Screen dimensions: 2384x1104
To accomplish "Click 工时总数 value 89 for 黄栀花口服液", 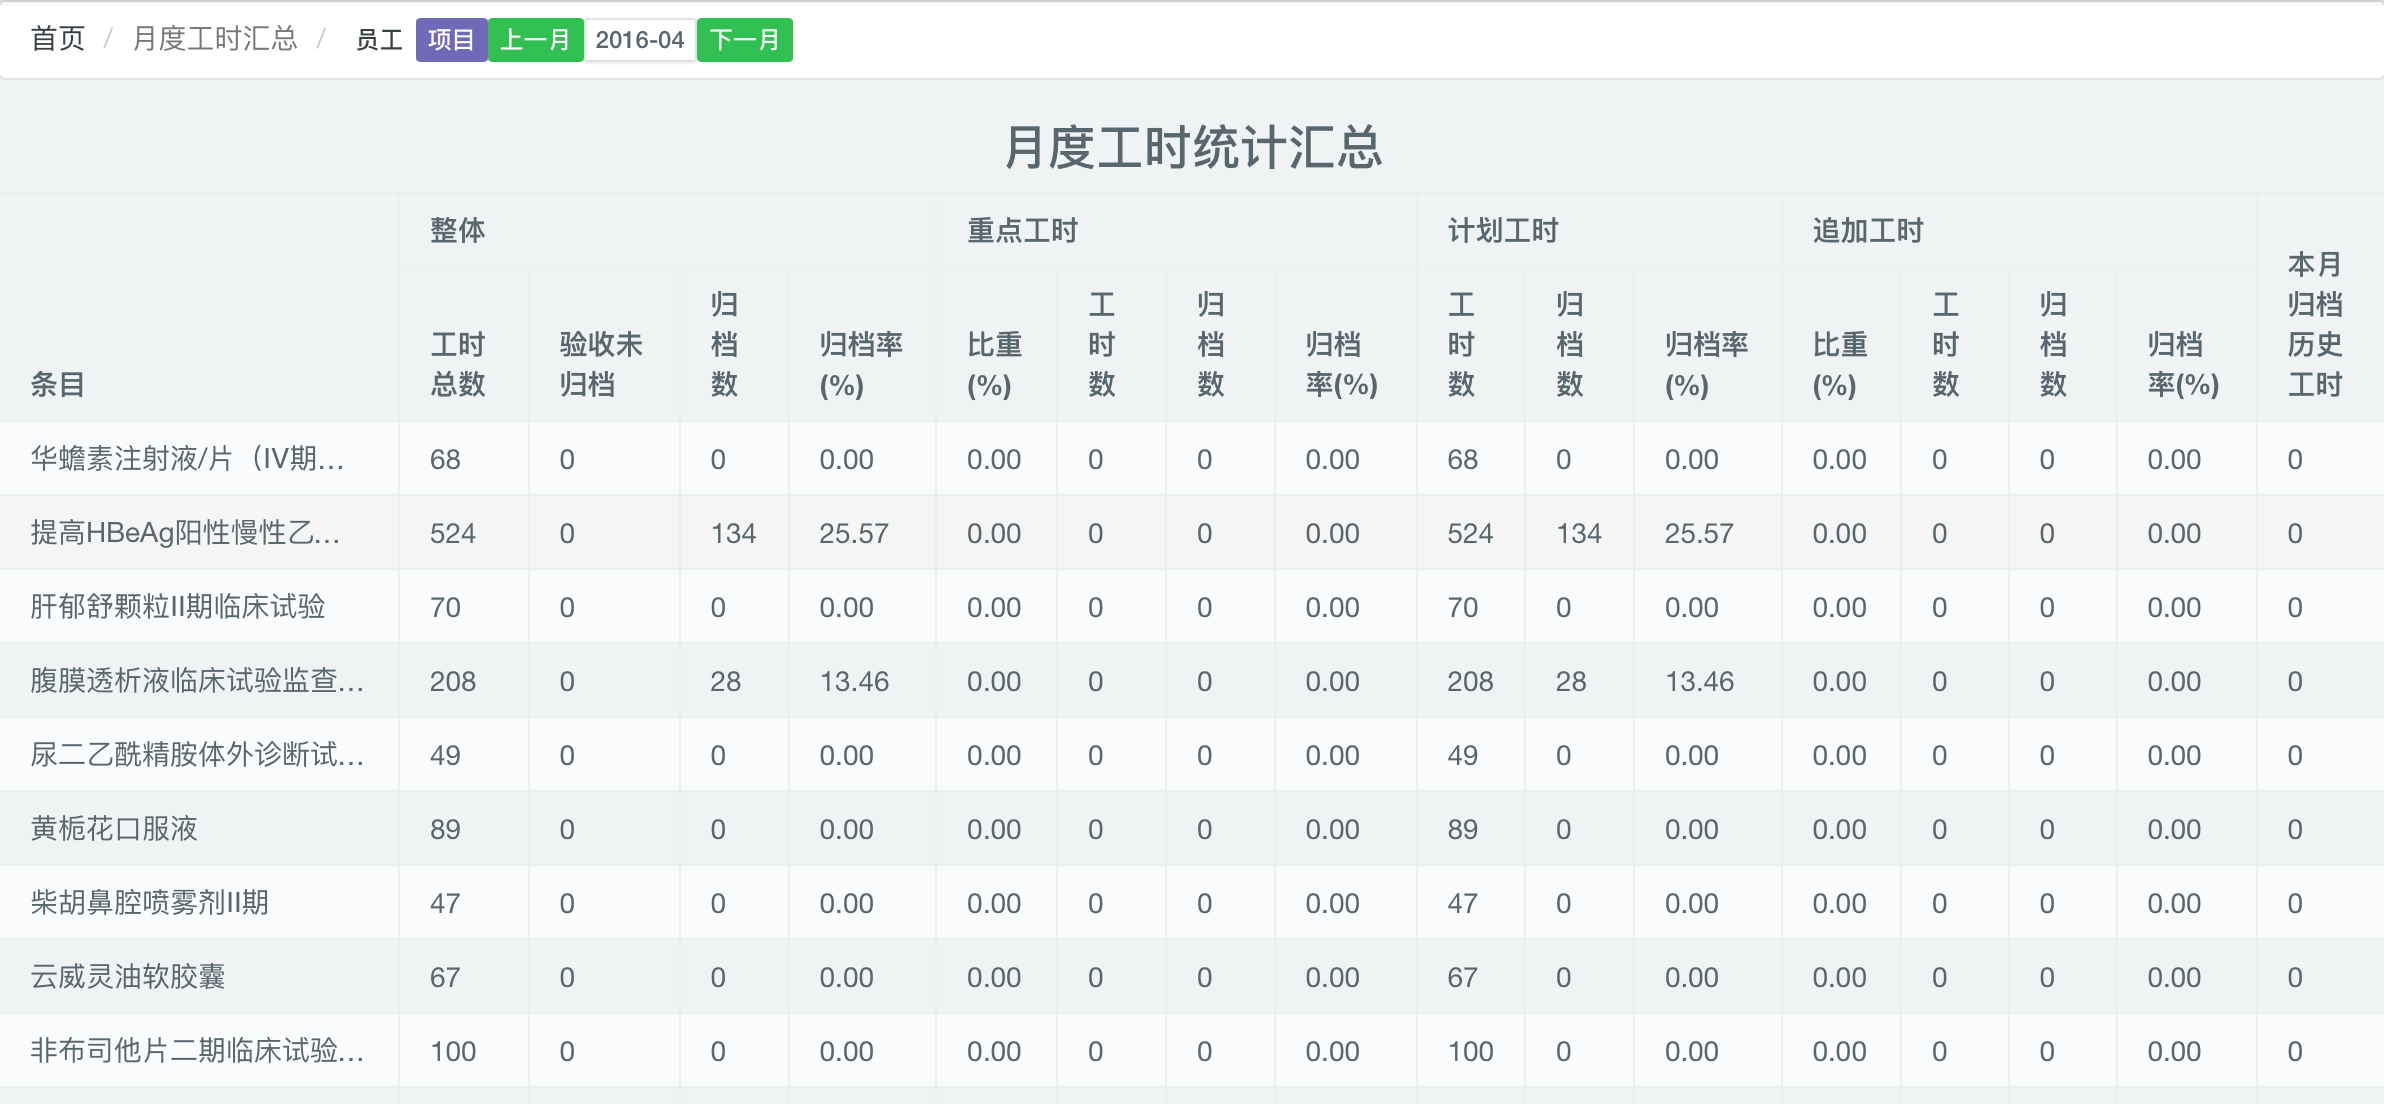I will pyautogui.click(x=445, y=829).
